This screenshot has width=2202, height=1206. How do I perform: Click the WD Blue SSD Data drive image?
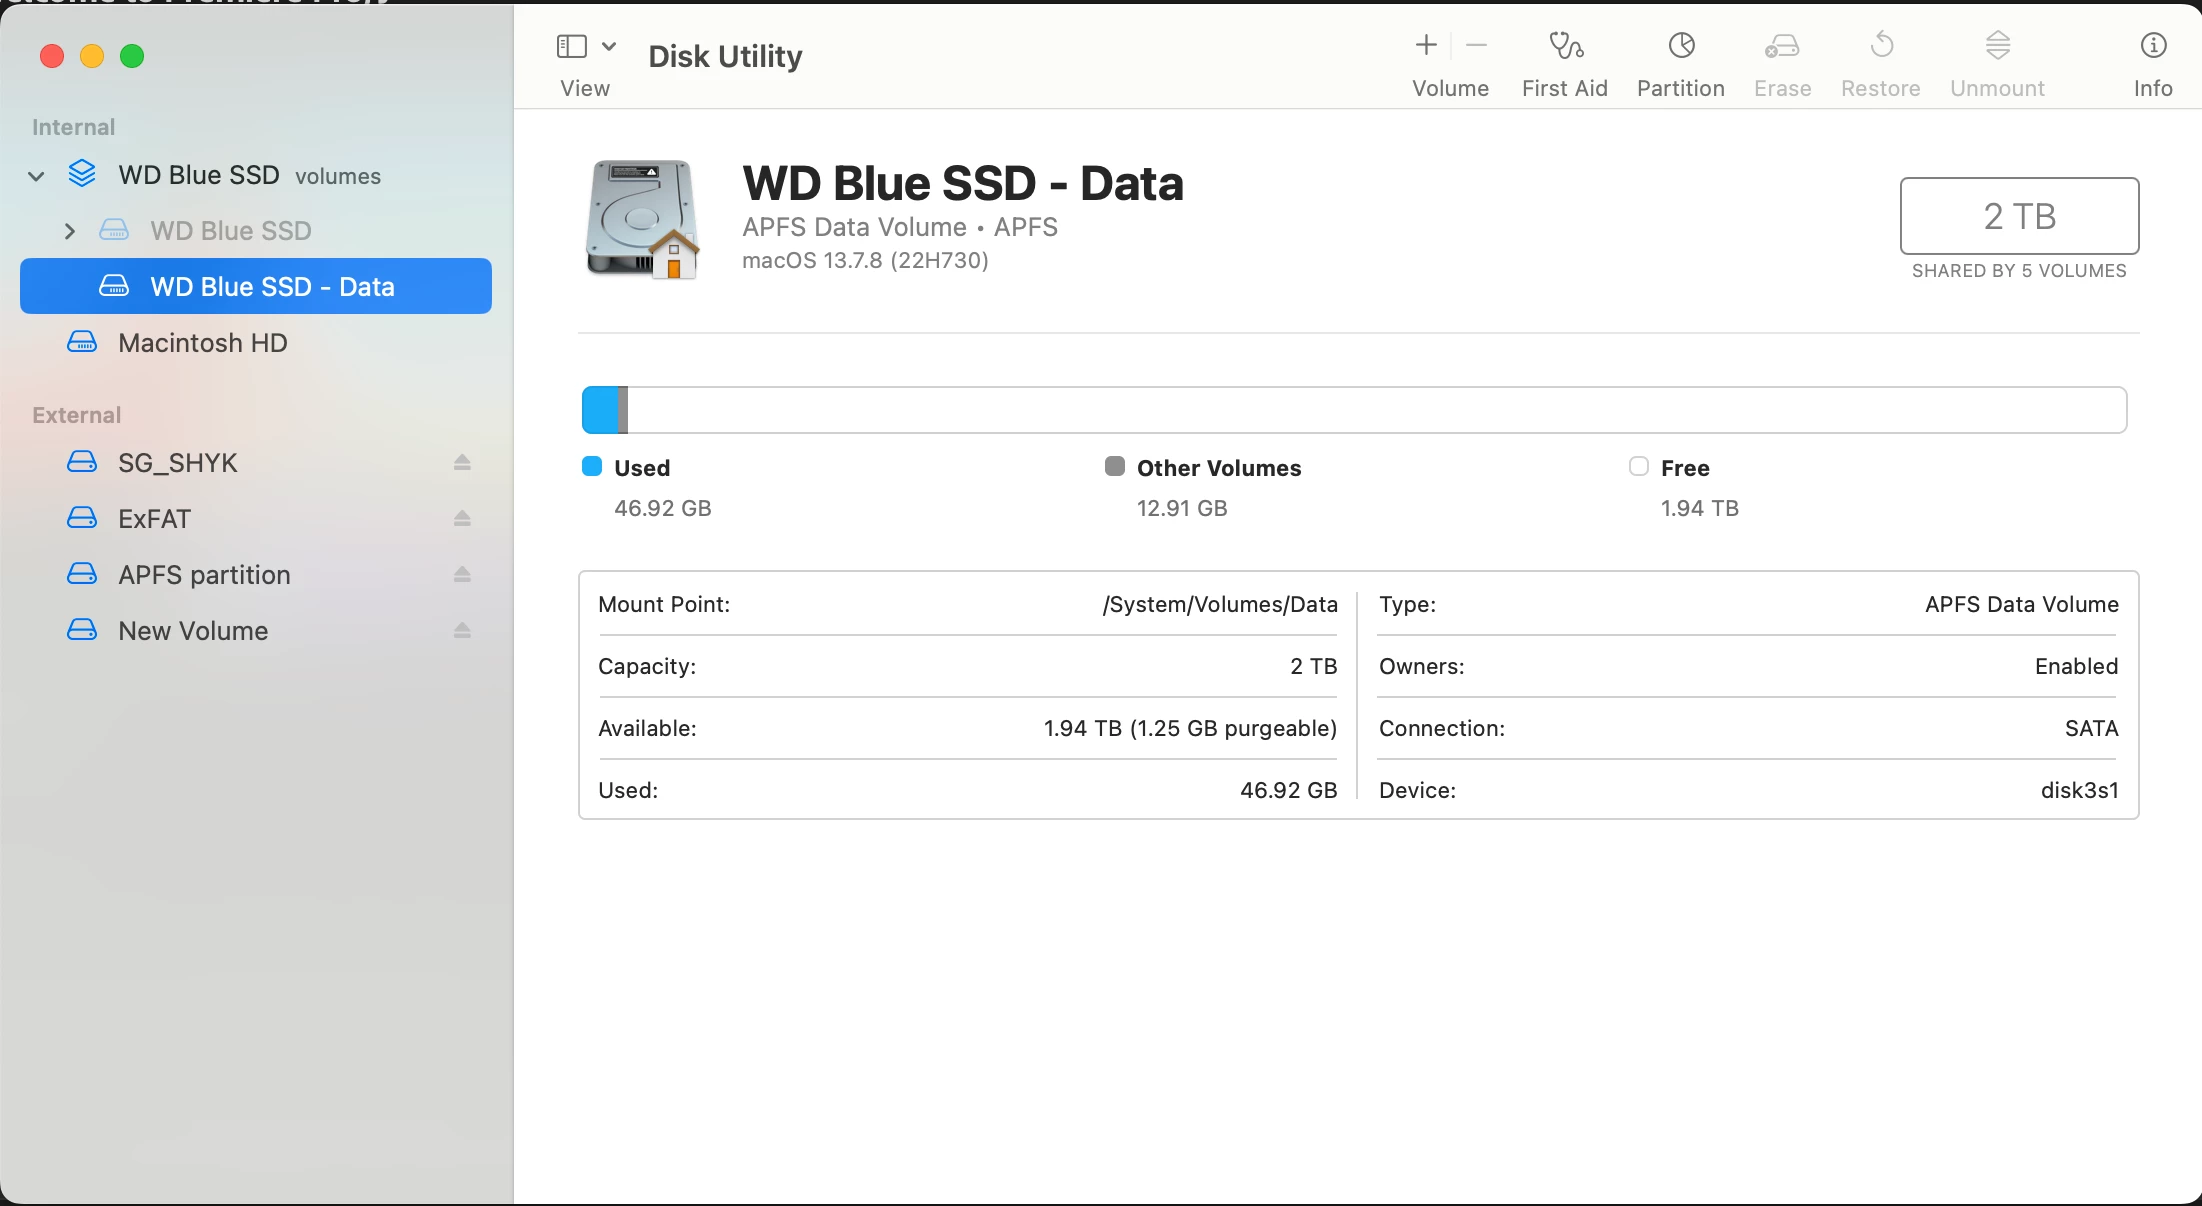642,219
